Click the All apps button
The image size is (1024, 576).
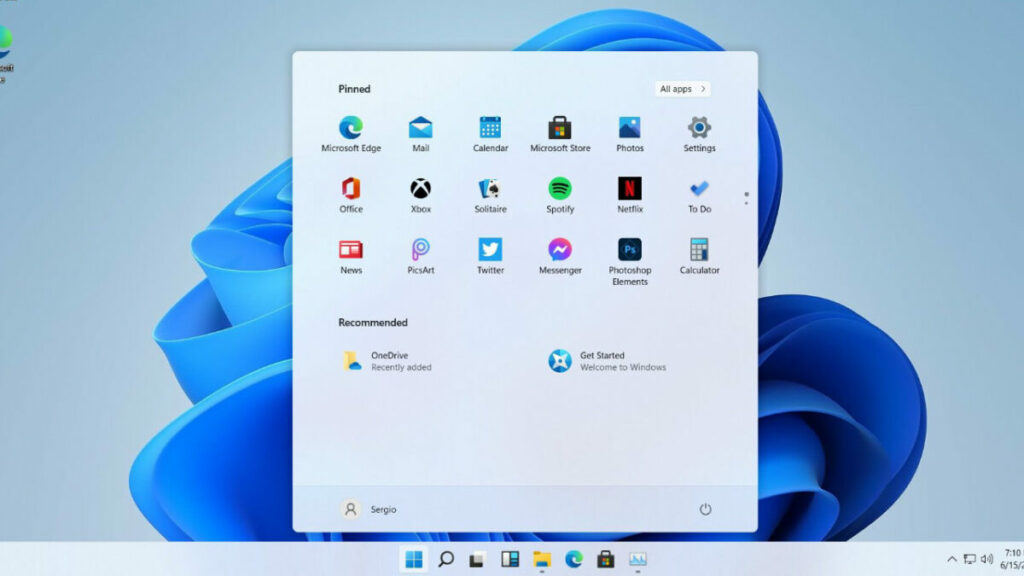point(683,89)
